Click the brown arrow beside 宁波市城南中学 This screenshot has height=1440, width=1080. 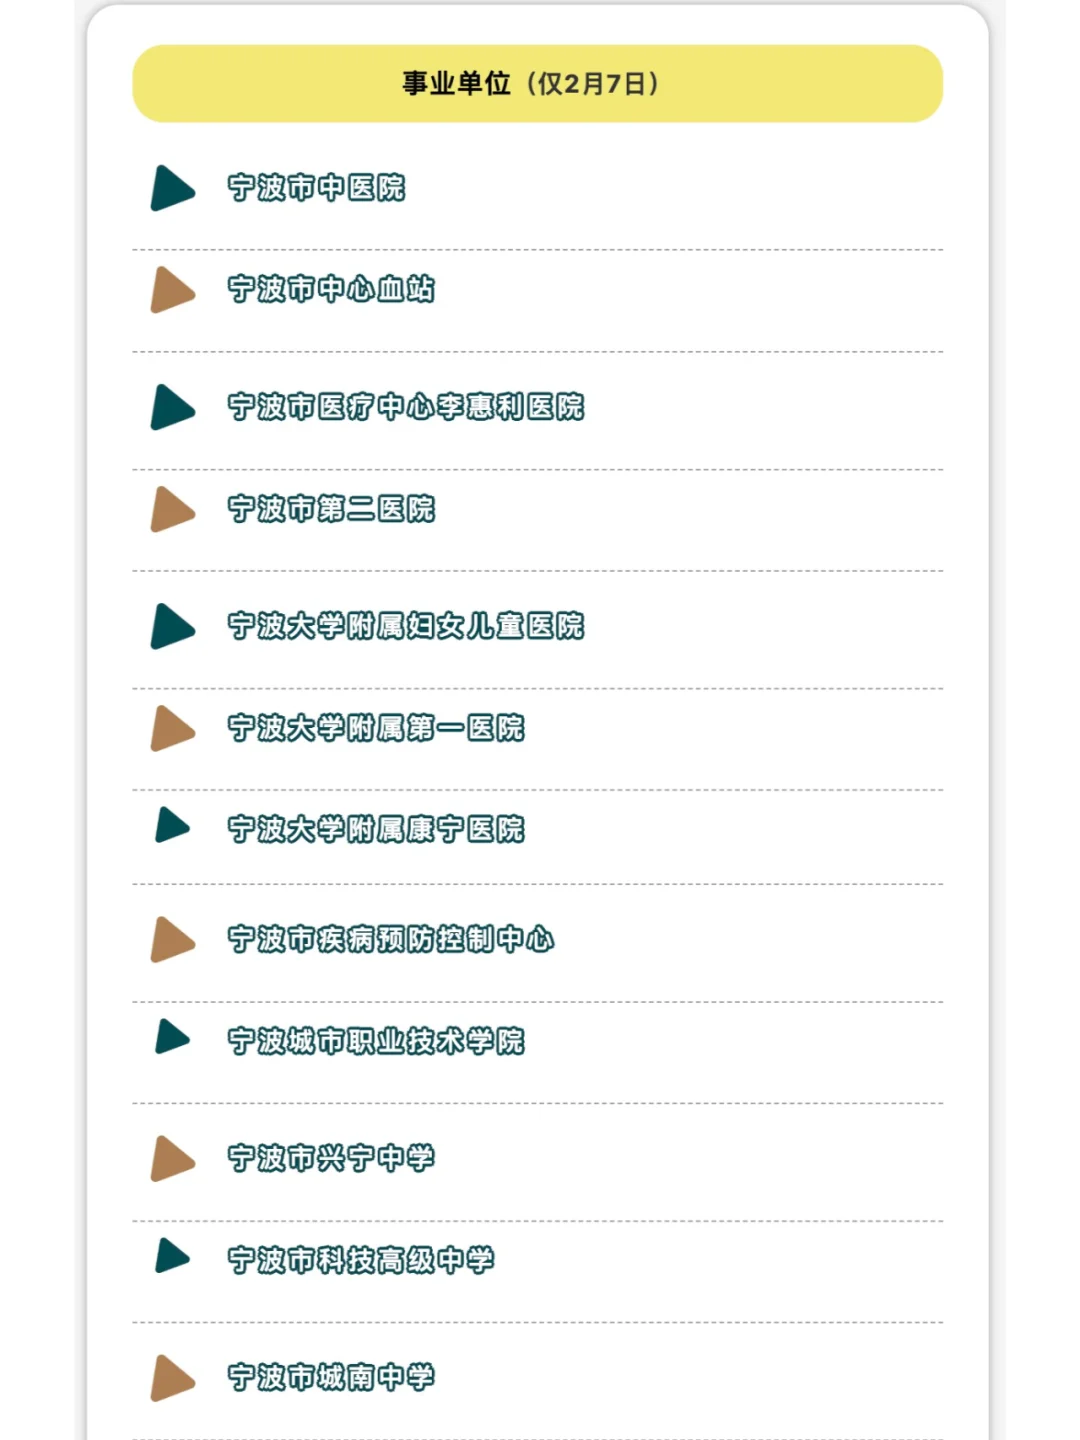point(171,1378)
